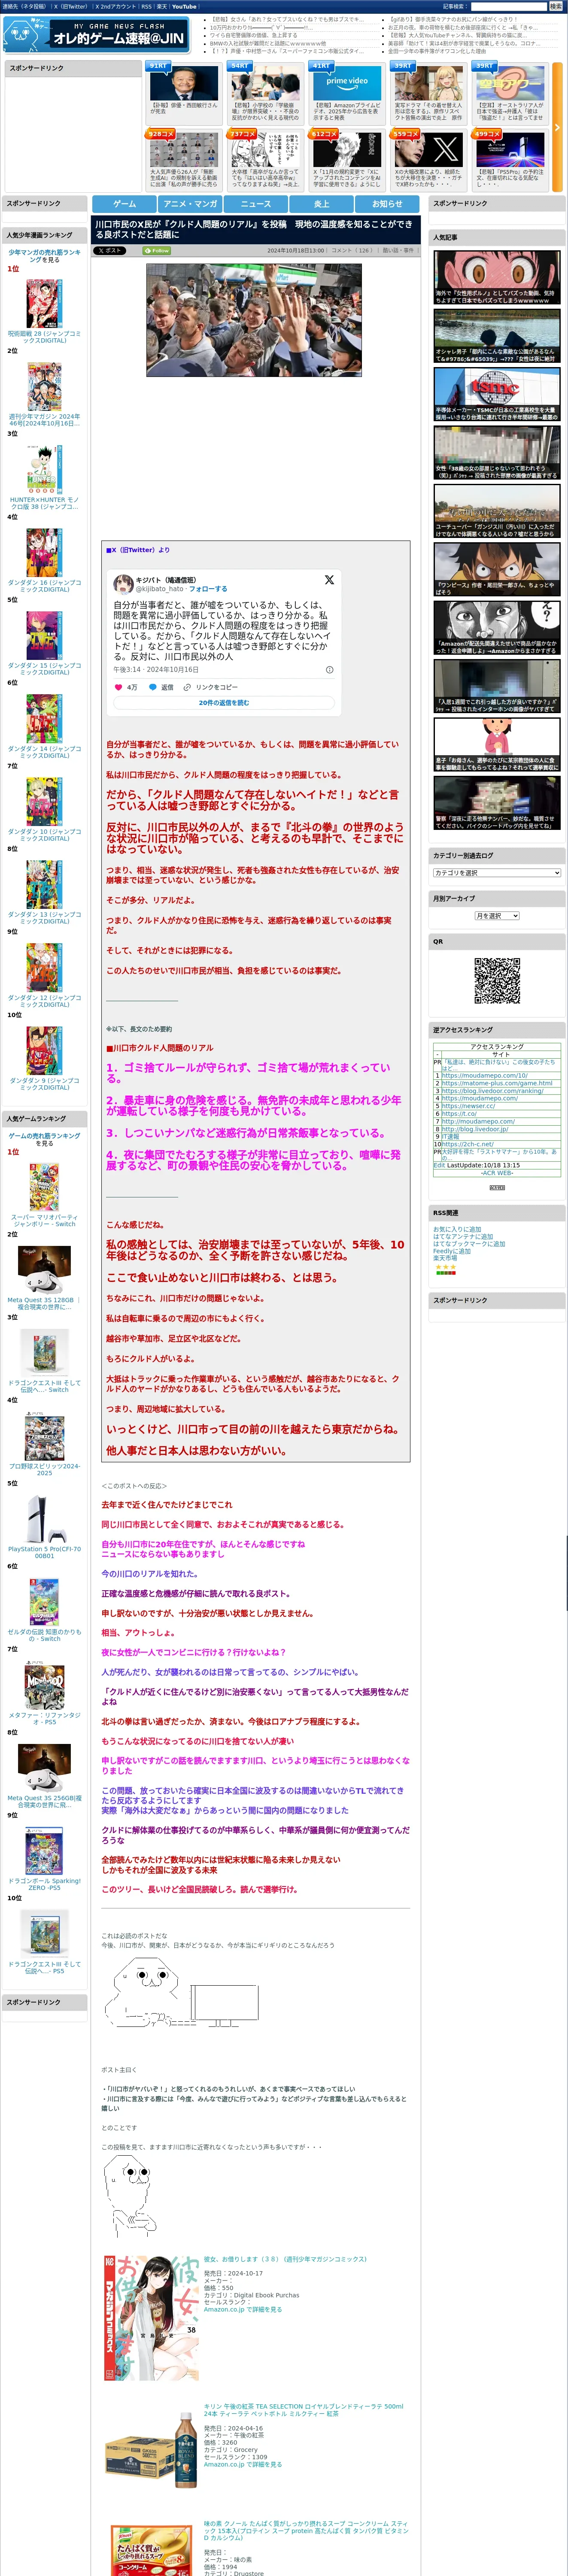Click the QR code image in sidebar
This screenshot has width=568, height=2576.
(497, 981)
